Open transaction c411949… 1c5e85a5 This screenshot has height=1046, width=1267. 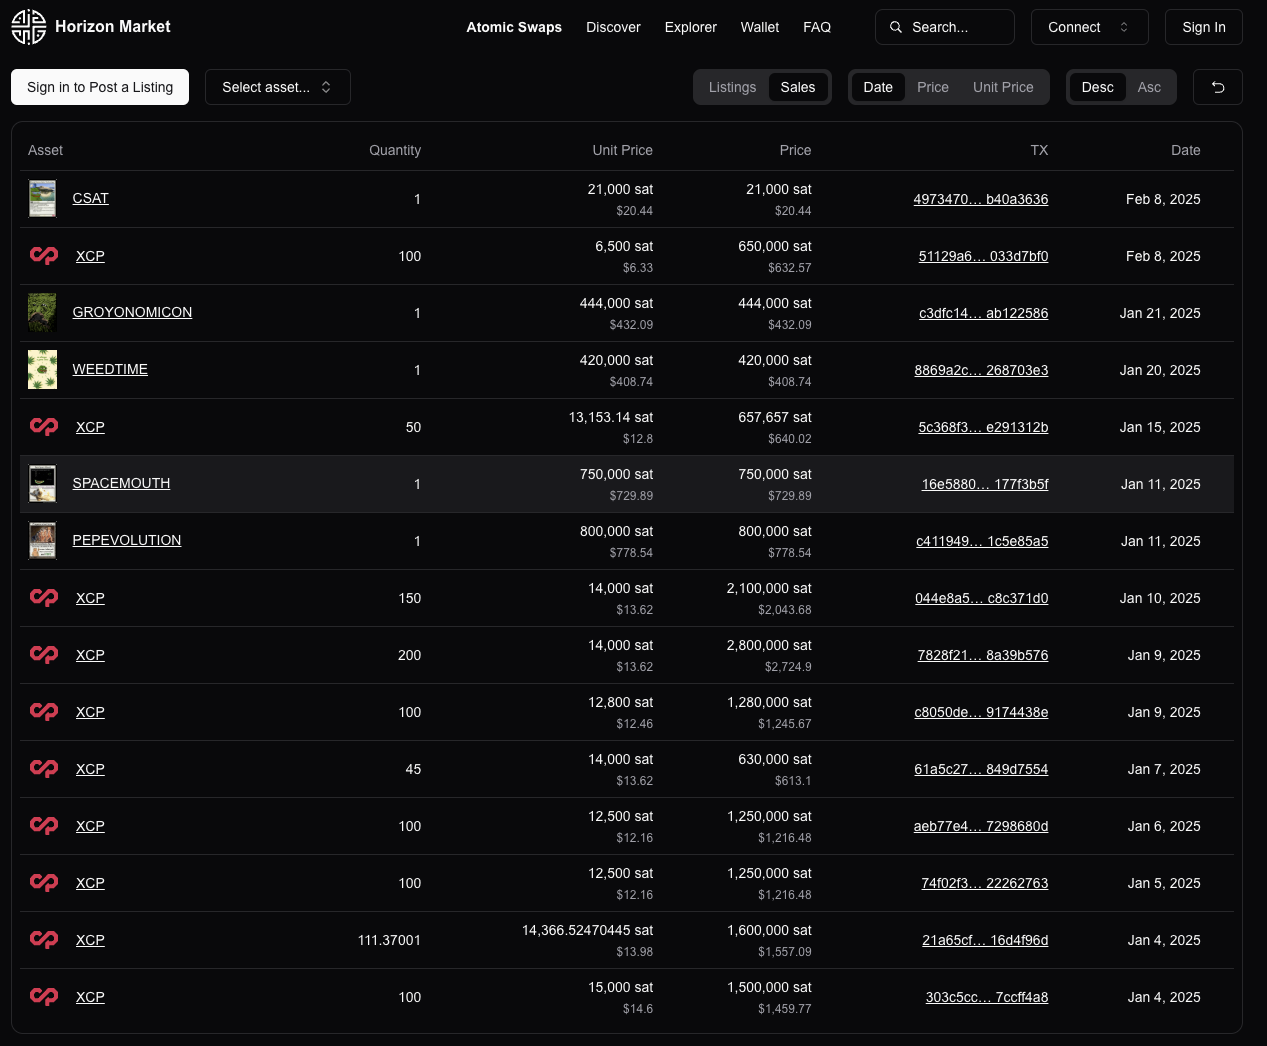[x=982, y=541]
